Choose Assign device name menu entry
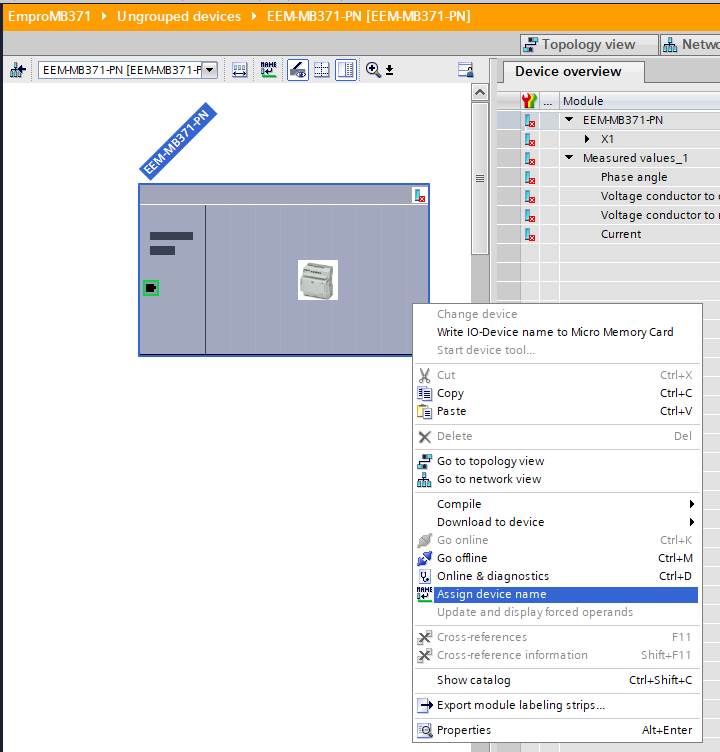Screen dimensions: 720x752 coord(557,595)
